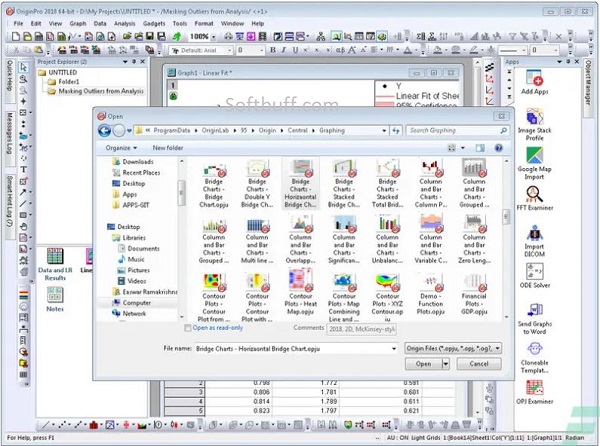Select Computer in the navigation pane
The height and width of the screenshot is (446, 600).
pyautogui.click(x=136, y=303)
